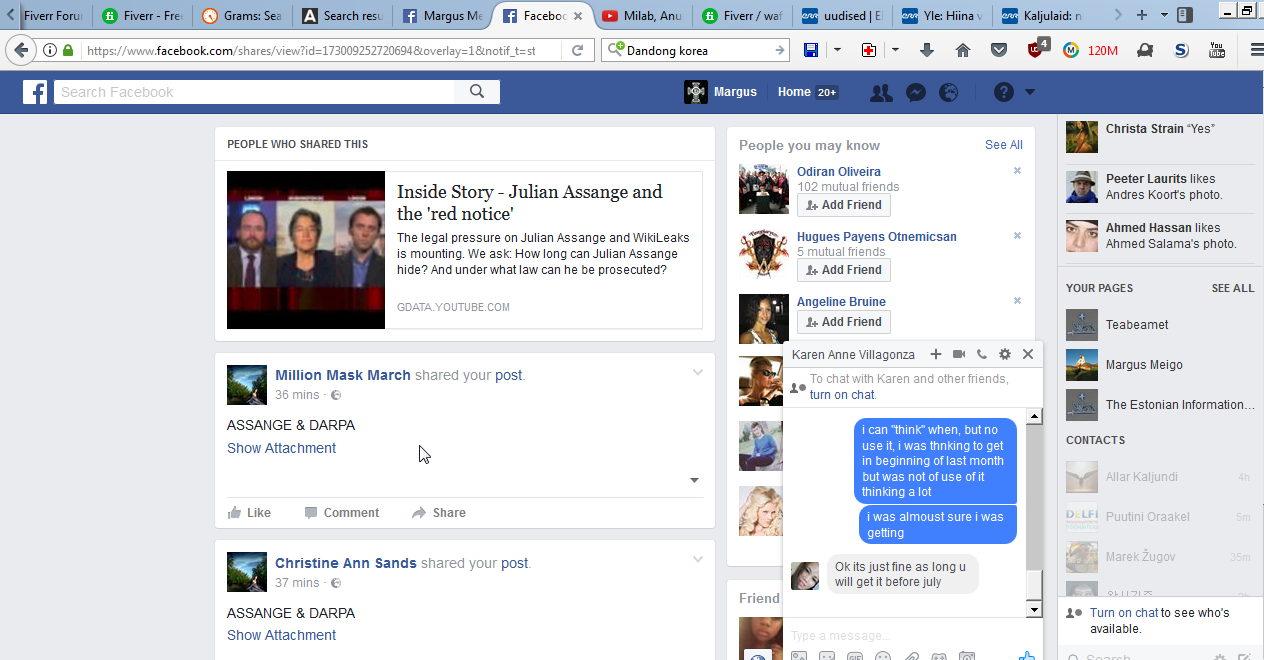Click the chat scrollbar down arrow
The height and width of the screenshot is (660, 1264).
click(1034, 609)
